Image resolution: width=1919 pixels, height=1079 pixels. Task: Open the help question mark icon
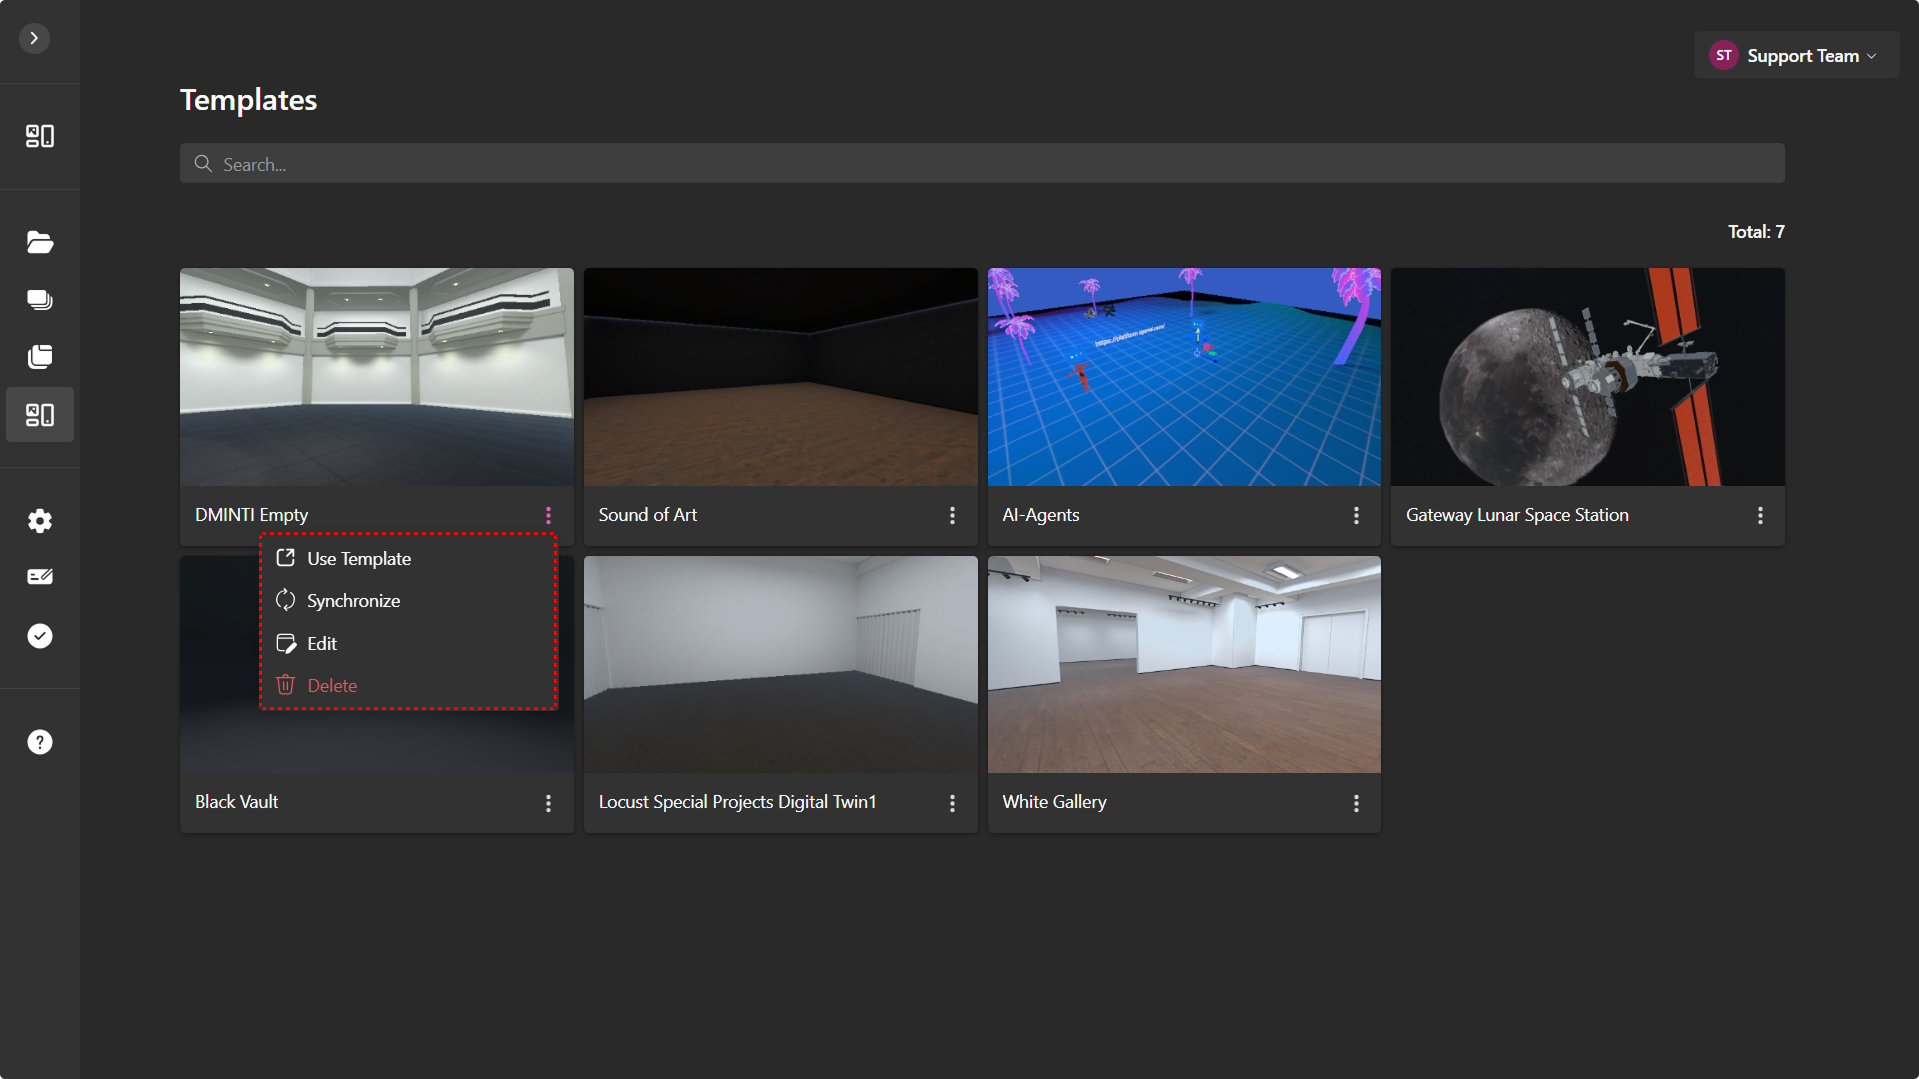coord(40,742)
